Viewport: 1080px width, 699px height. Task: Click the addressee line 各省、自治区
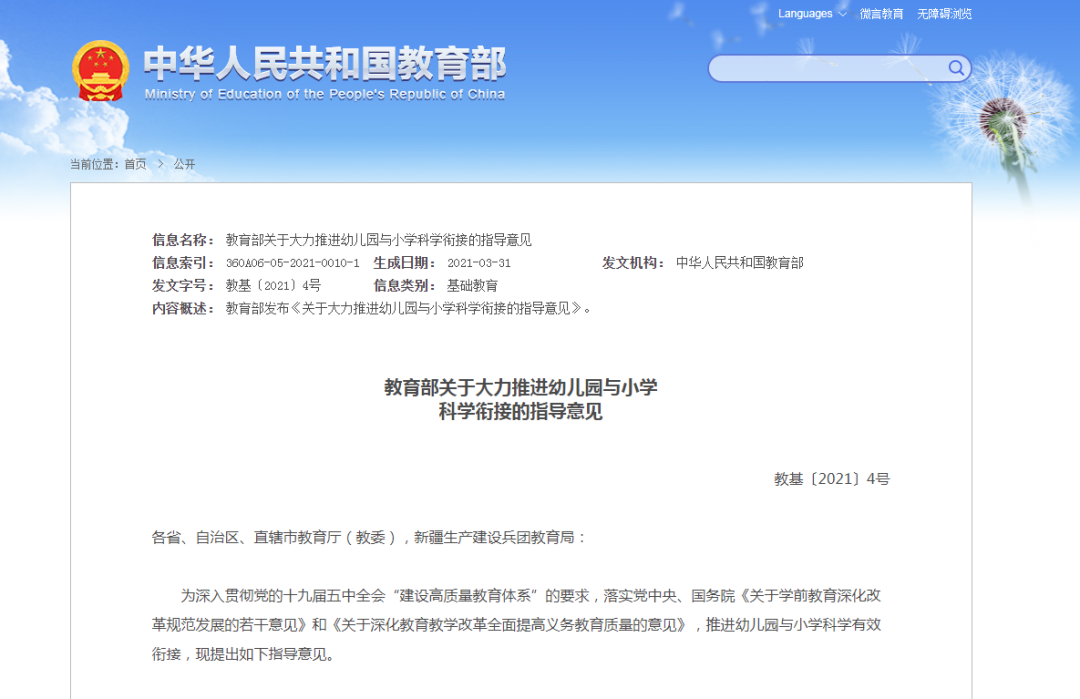coord(368,537)
